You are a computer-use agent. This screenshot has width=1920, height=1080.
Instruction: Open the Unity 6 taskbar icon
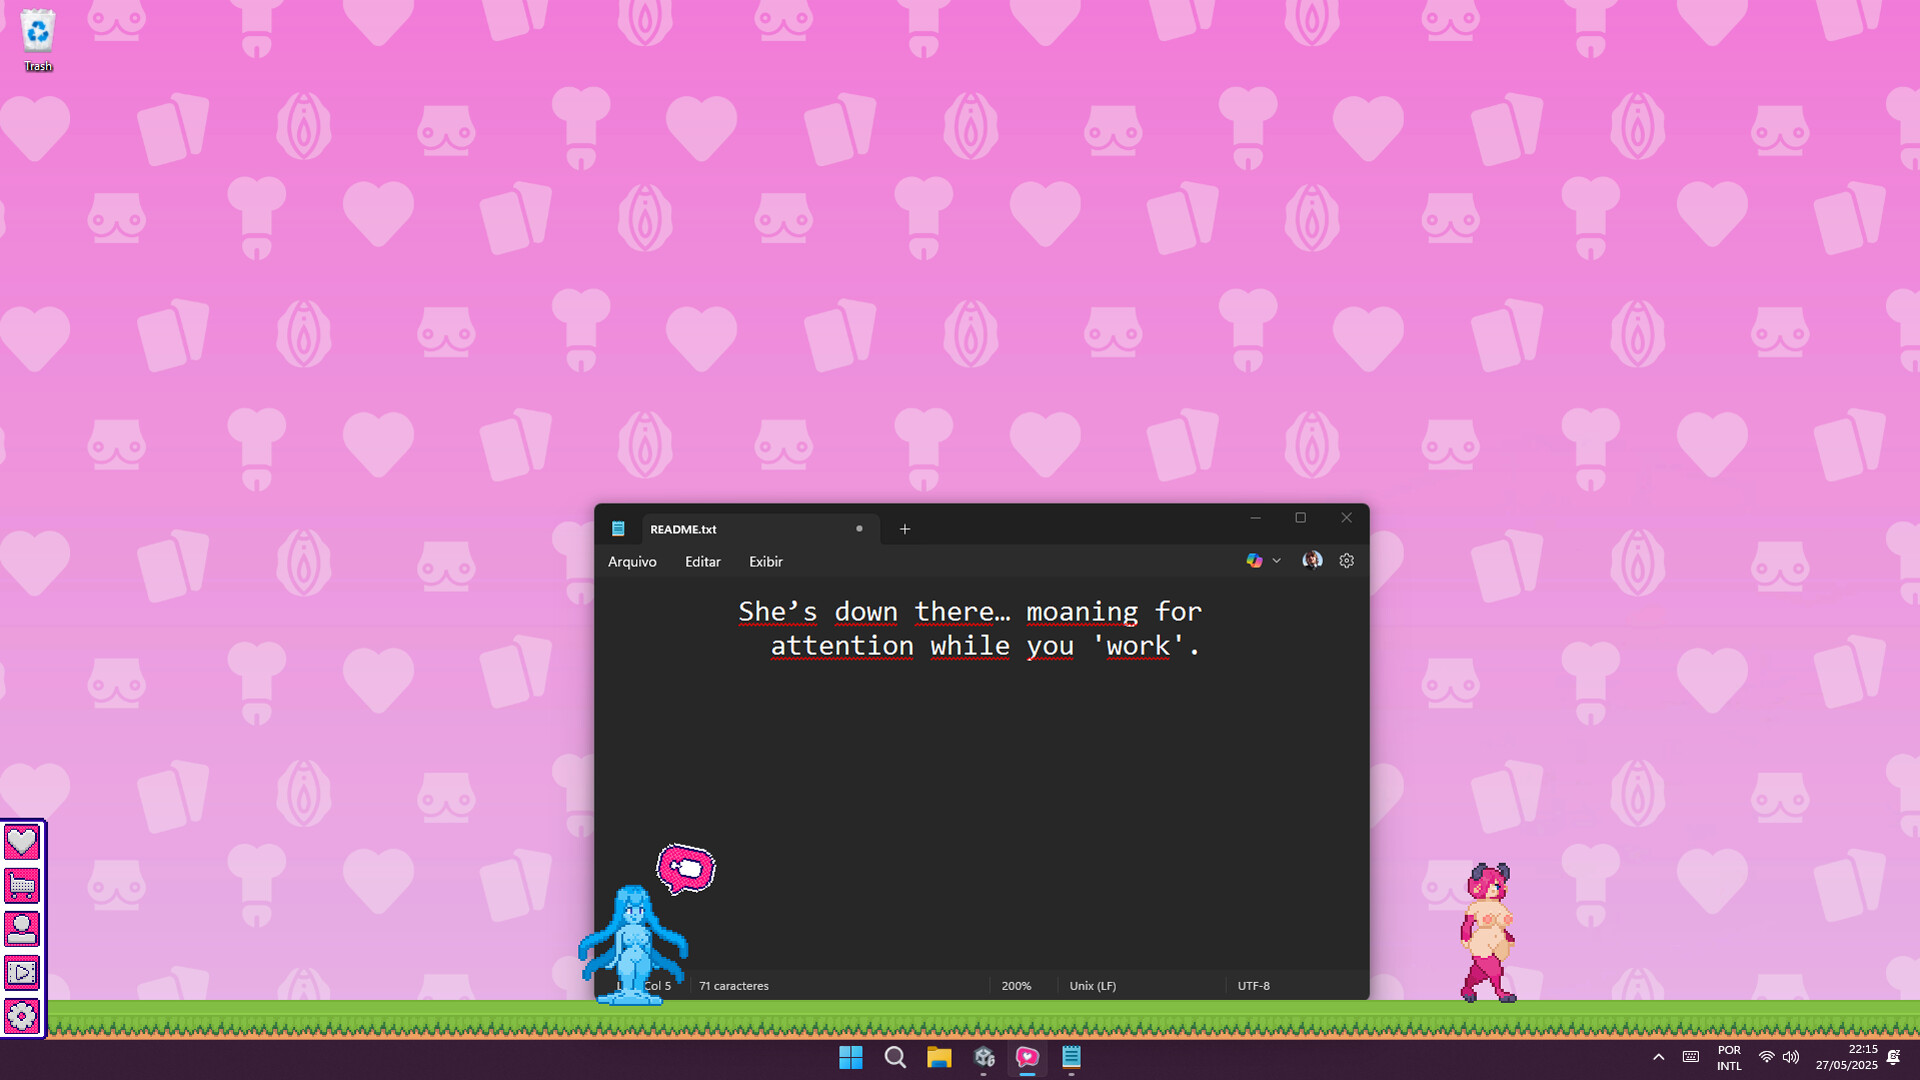tap(985, 1057)
